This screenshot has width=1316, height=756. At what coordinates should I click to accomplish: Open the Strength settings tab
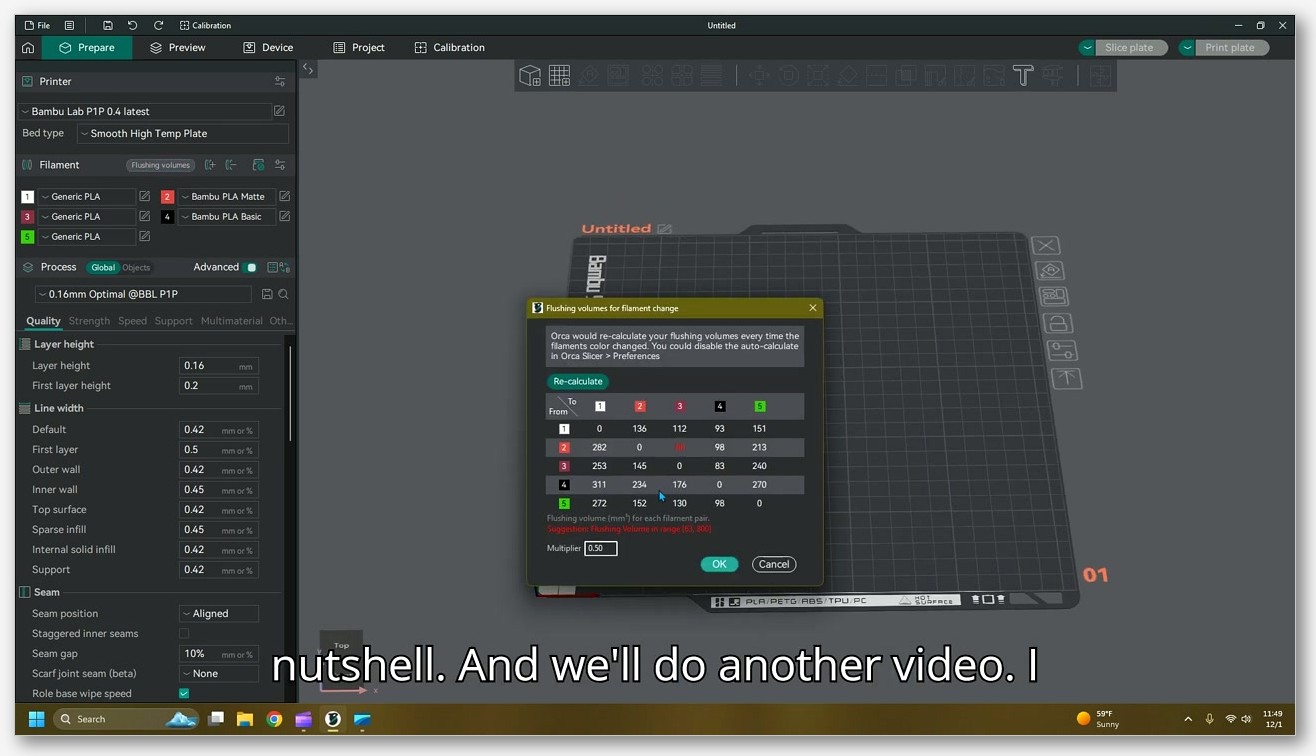pyautogui.click(x=89, y=321)
